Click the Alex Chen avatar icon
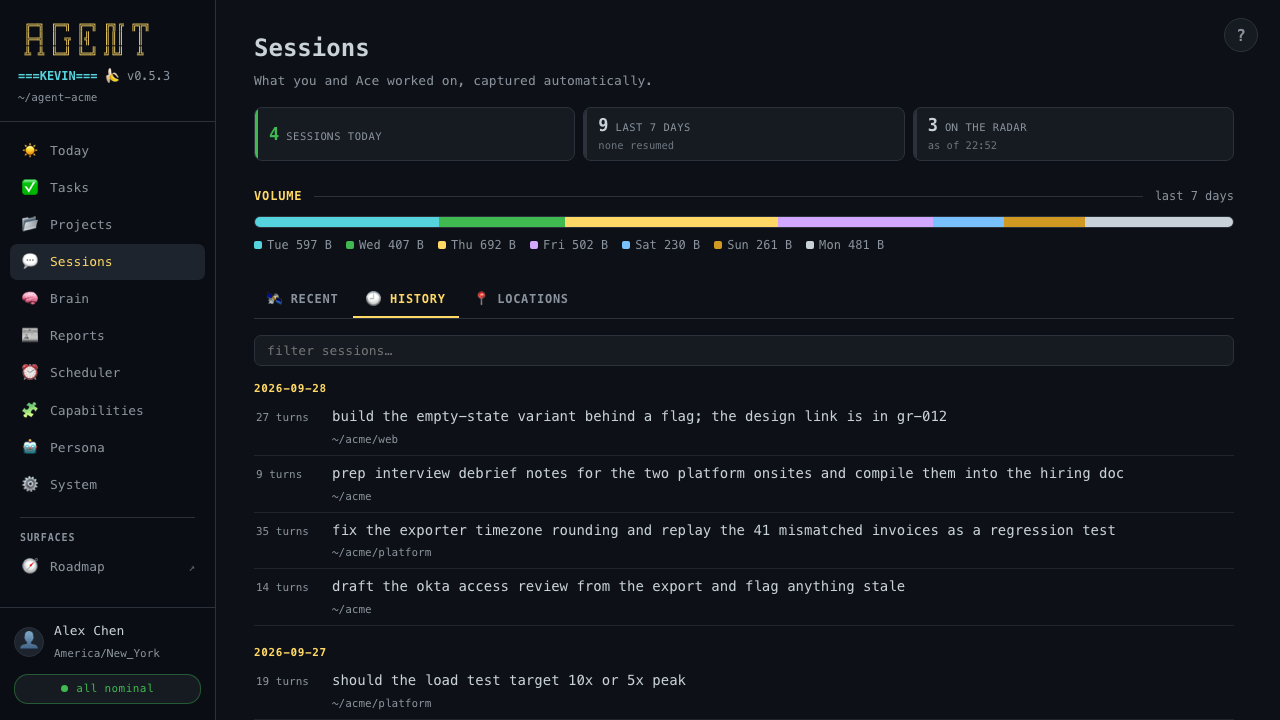Screen dimensions: 1280x720 click(29, 642)
